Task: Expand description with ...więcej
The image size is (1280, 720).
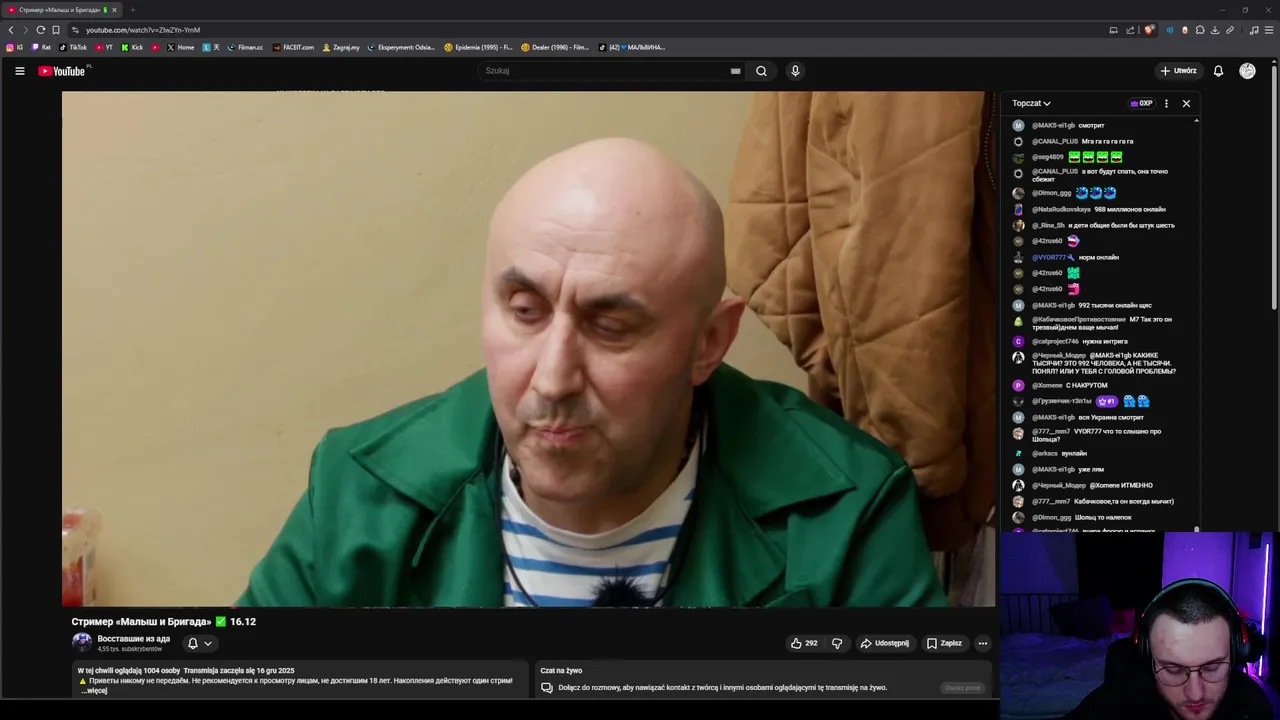Action: [x=94, y=691]
